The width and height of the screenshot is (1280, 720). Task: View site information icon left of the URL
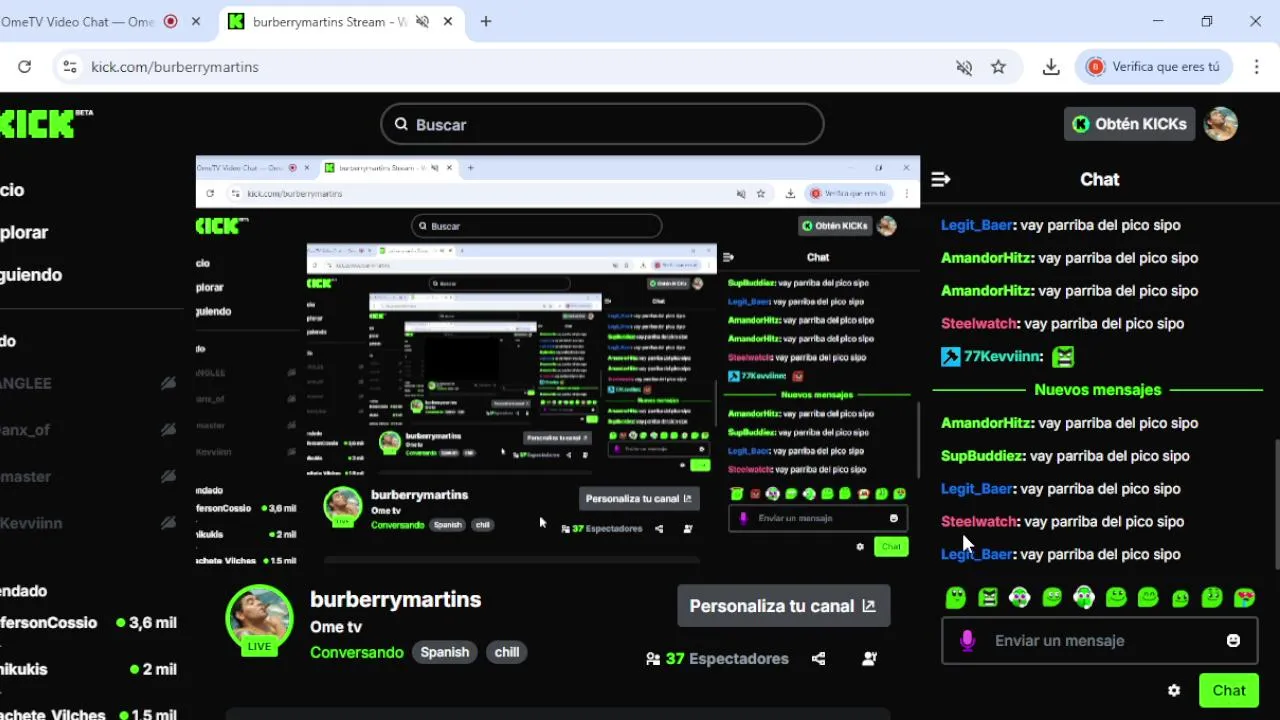(69, 67)
